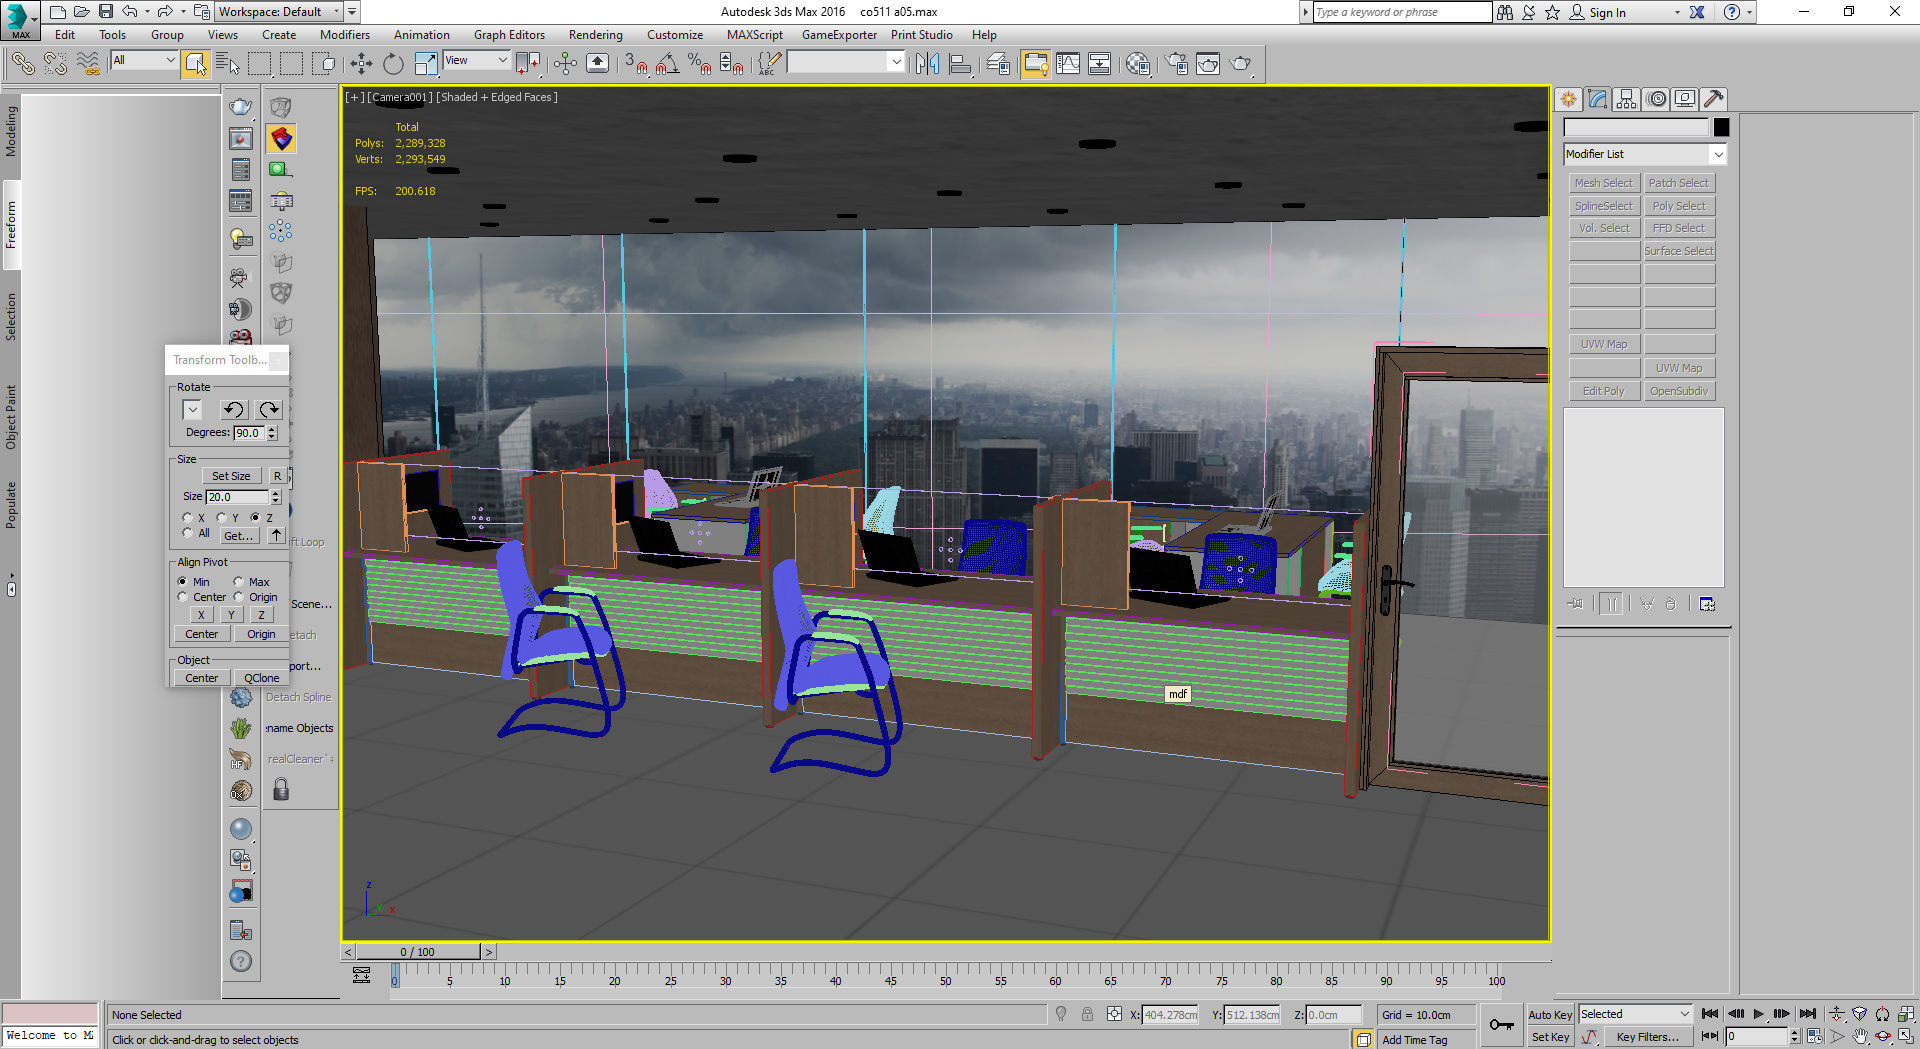Click the Set Size button

tap(231, 476)
